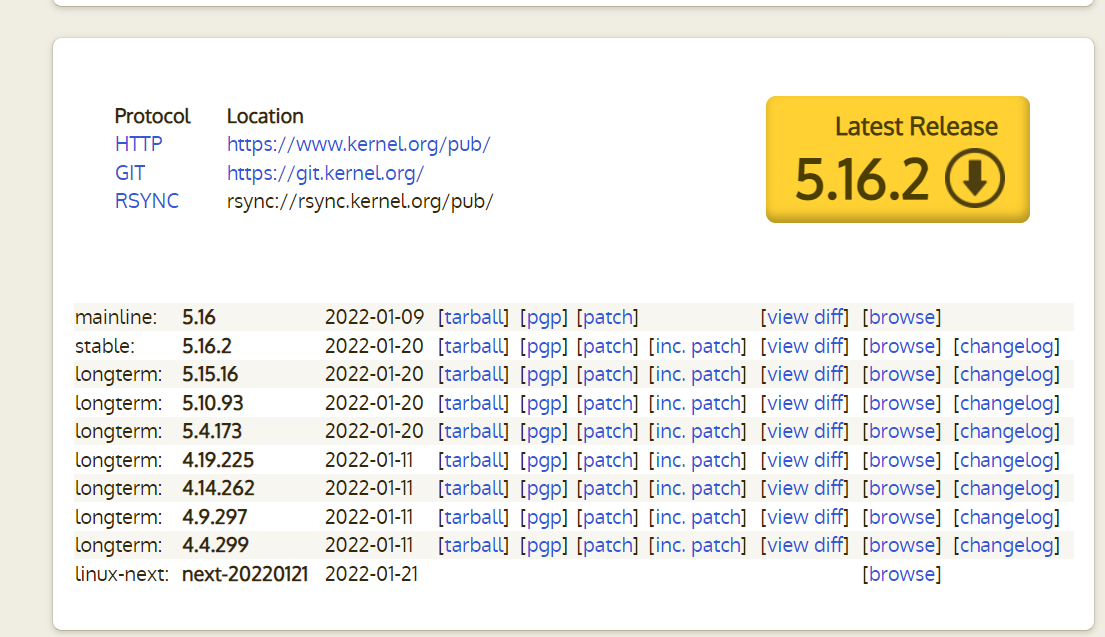The height and width of the screenshot is (637, 1105).
Task: Open the RSYNC protocol link
Action: (x=147, y=201)
